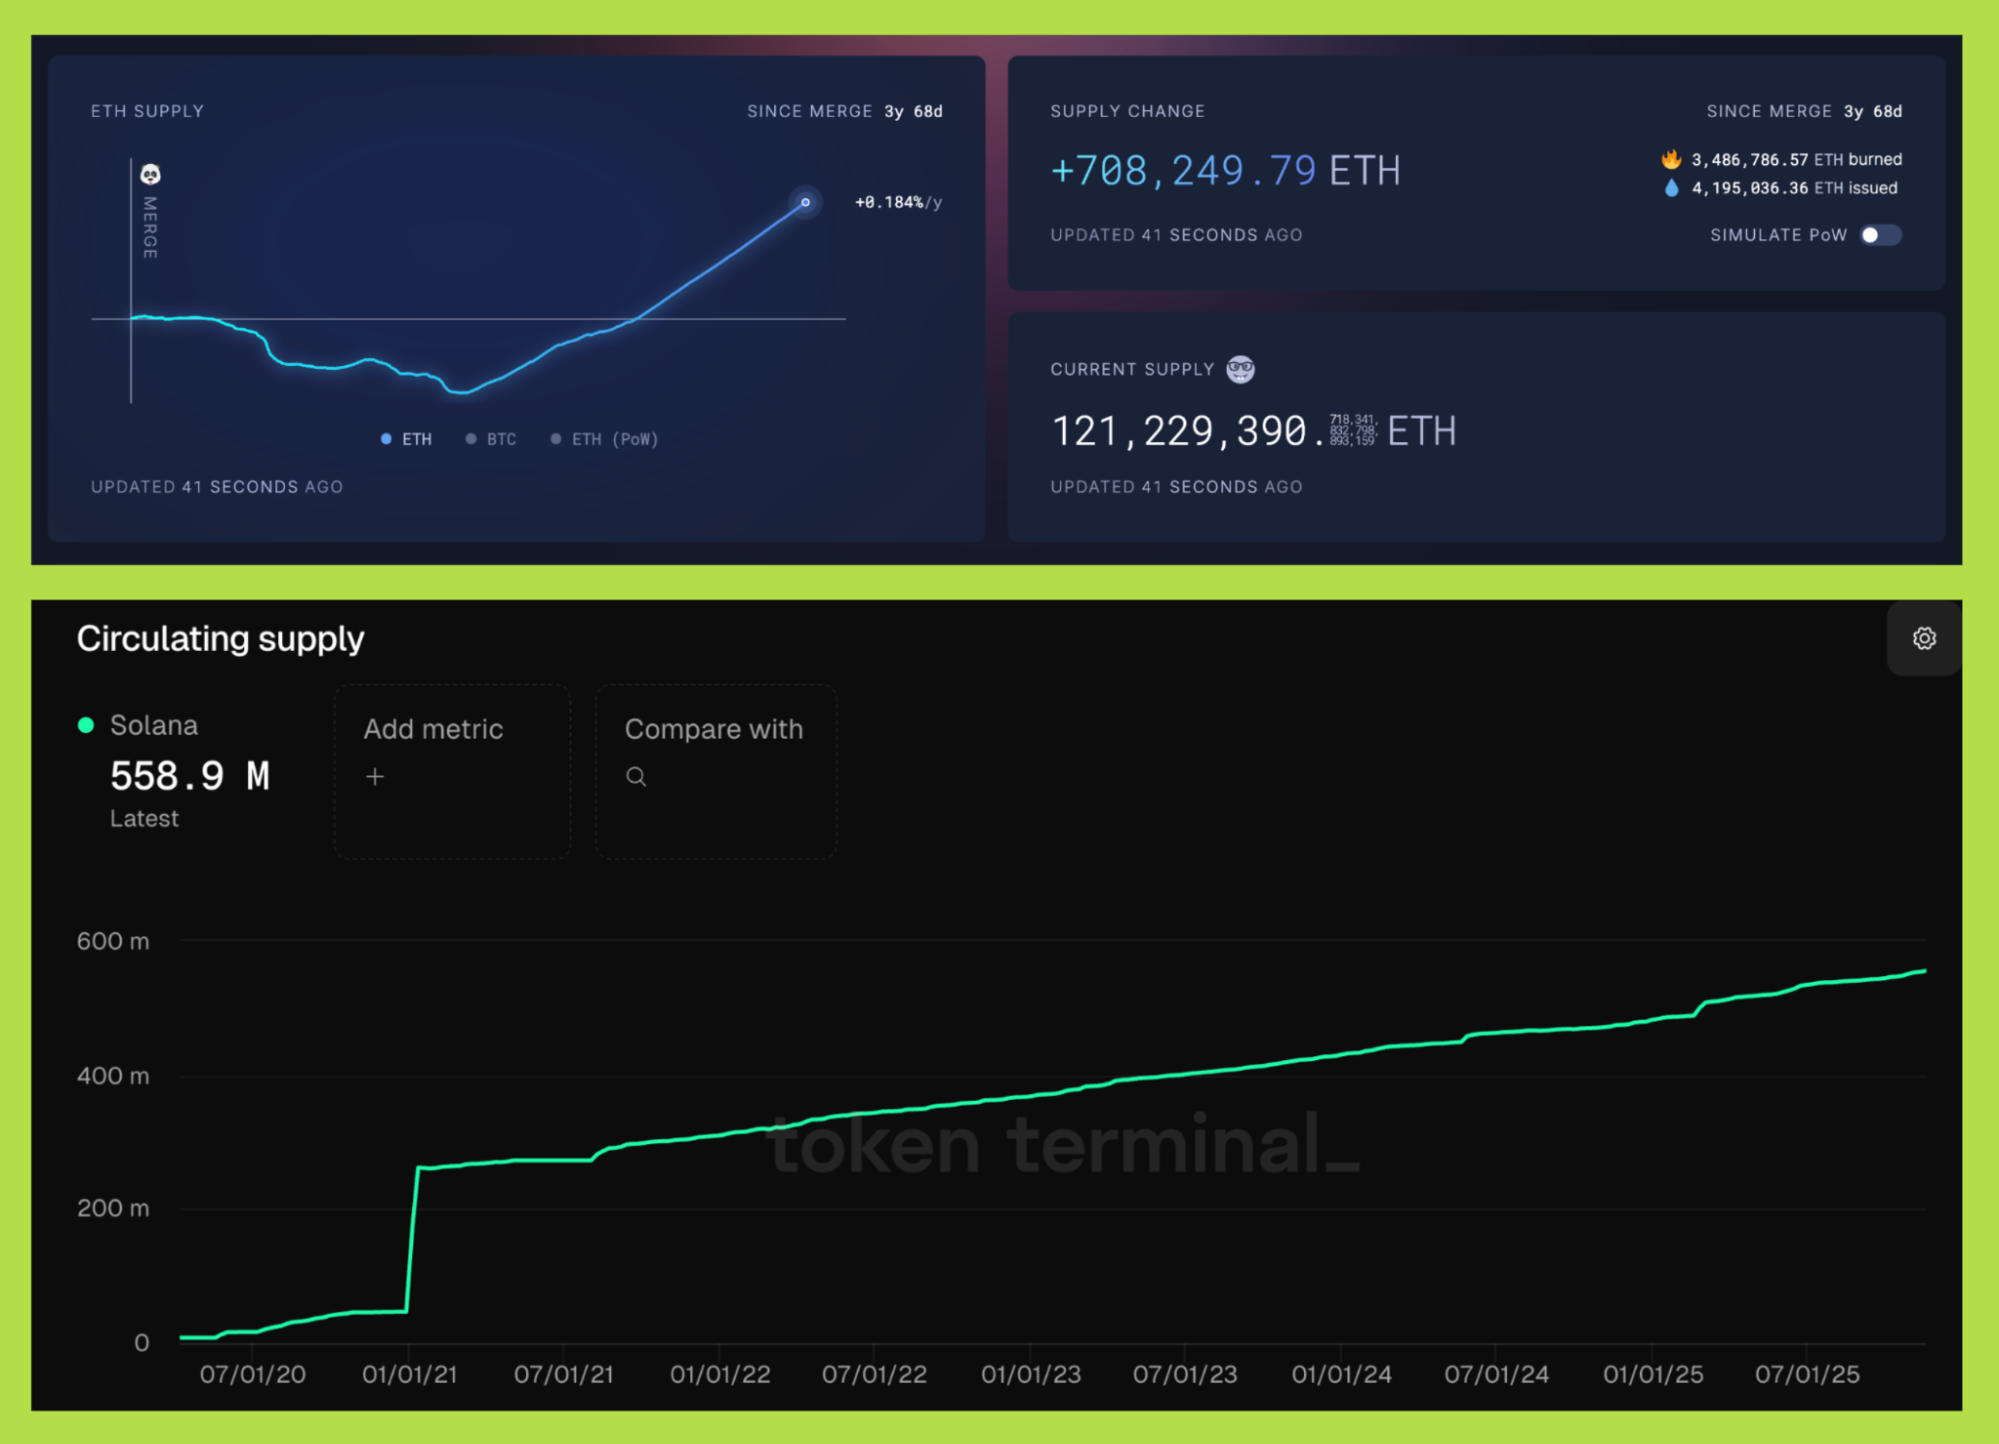Click the fire icon next to ETH burned
The image size is (1999, 1444).
pos(1670,159)
